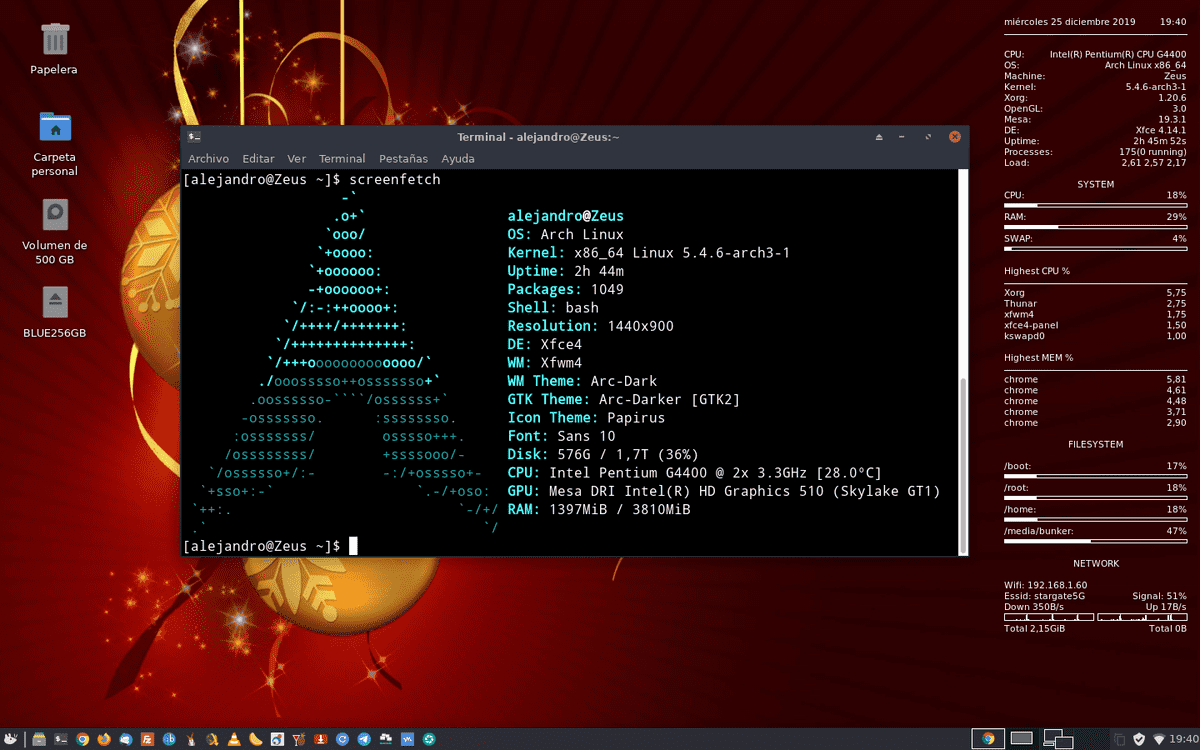Open the Editar menu in Terminal
1200x750 pixels.
258,159
